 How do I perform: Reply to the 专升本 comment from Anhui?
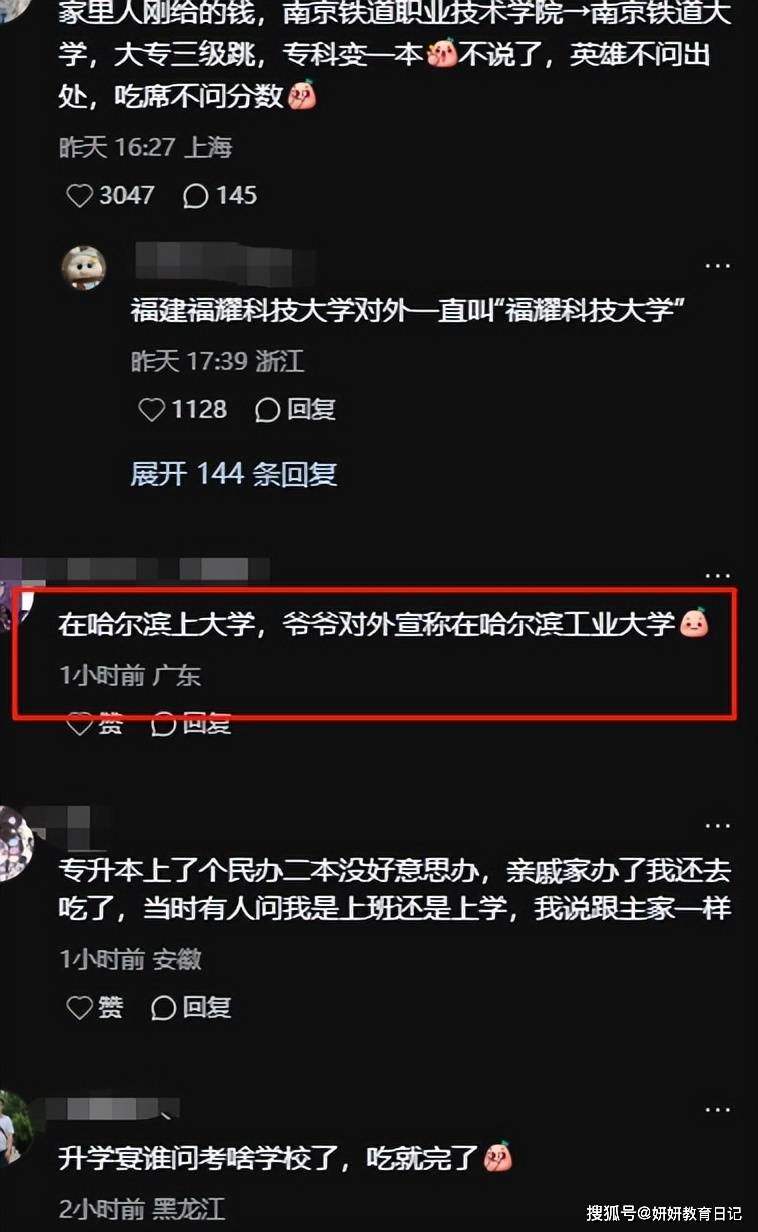tap(191, 1007)
